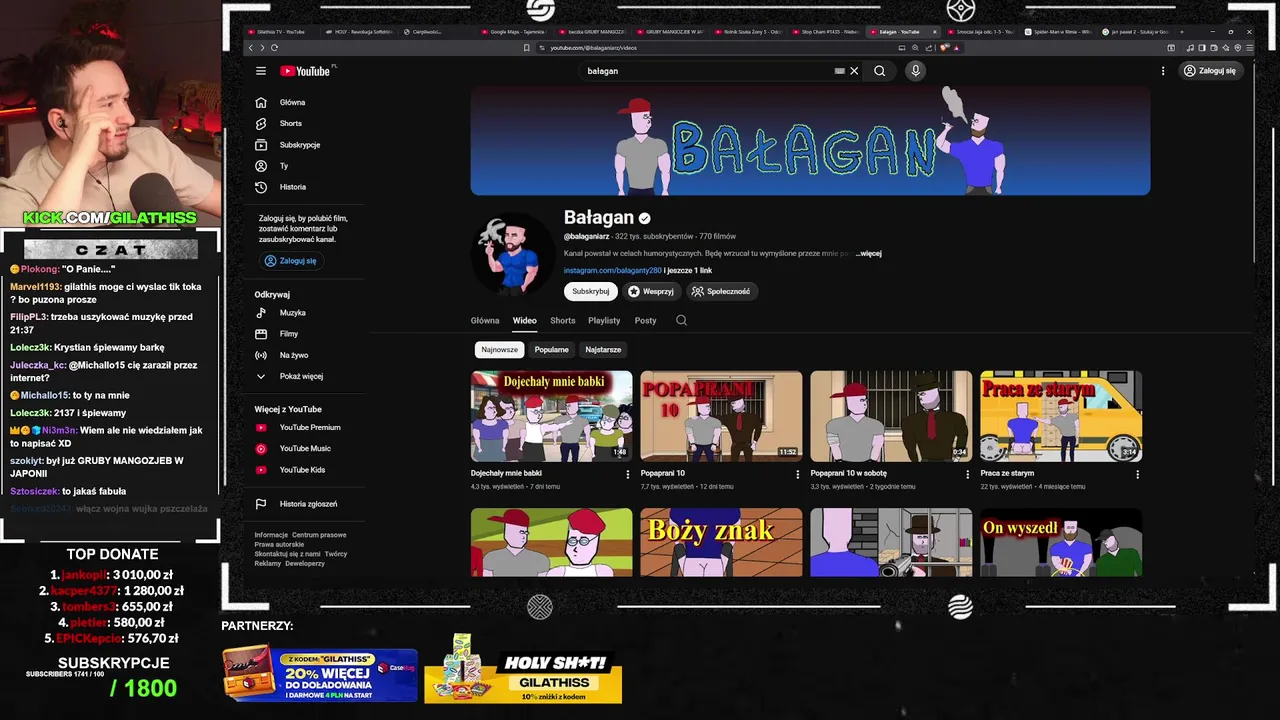Clear the search text with the X

coord(854,71)
